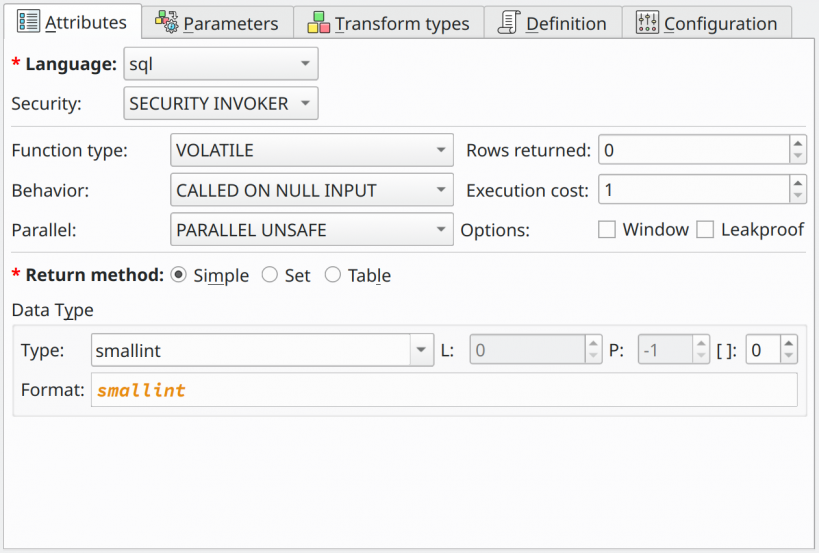Switch to the Parameters tab

[x=217, y=23]
